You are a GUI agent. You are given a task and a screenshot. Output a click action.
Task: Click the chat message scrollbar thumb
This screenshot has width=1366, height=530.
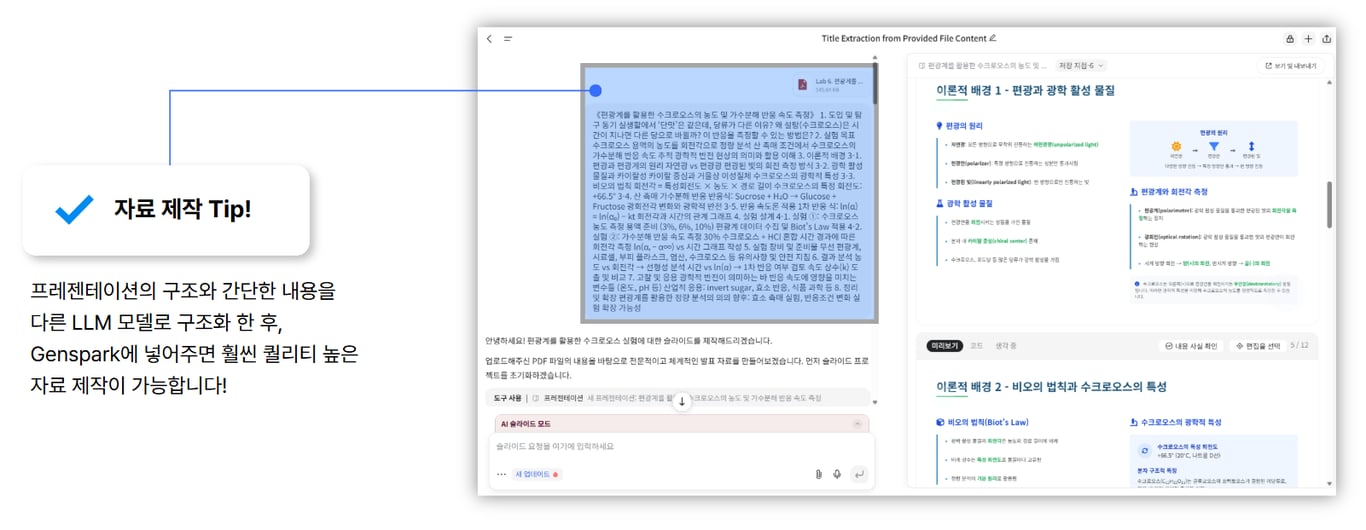pos(873,83)
